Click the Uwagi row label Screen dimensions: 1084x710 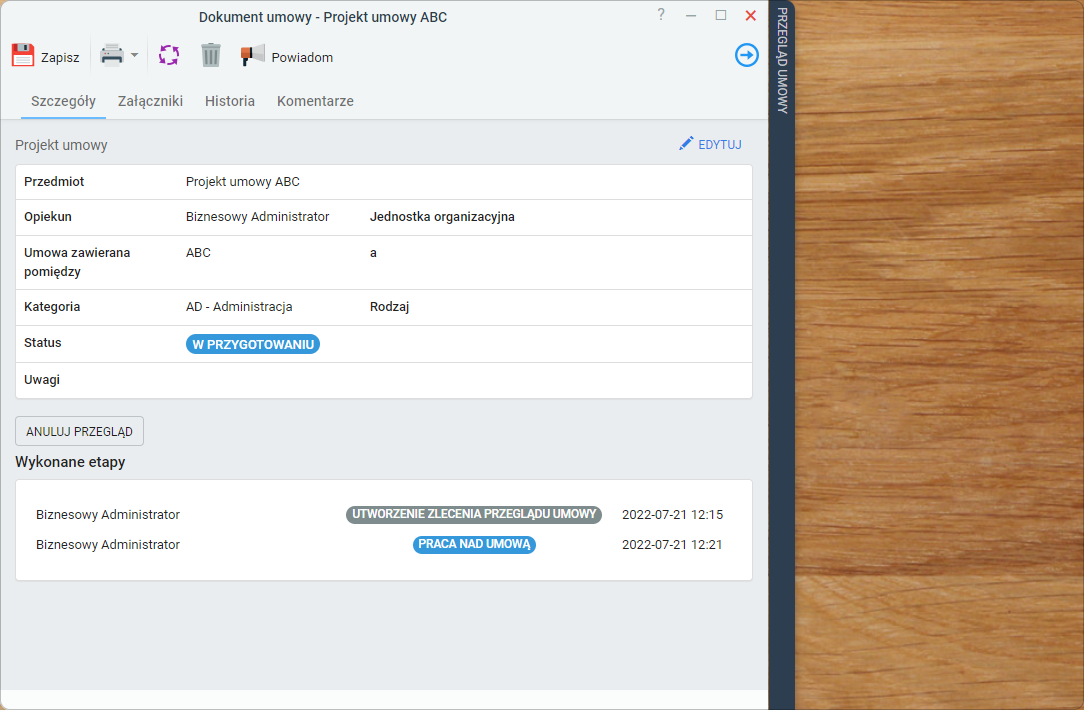coord(42,380)
